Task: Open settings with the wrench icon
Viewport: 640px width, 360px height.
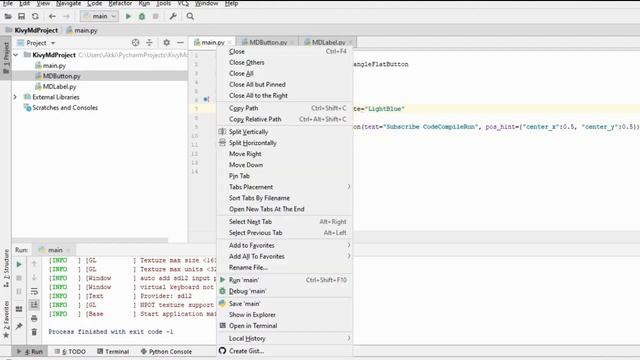Action: tap(173, 16)
